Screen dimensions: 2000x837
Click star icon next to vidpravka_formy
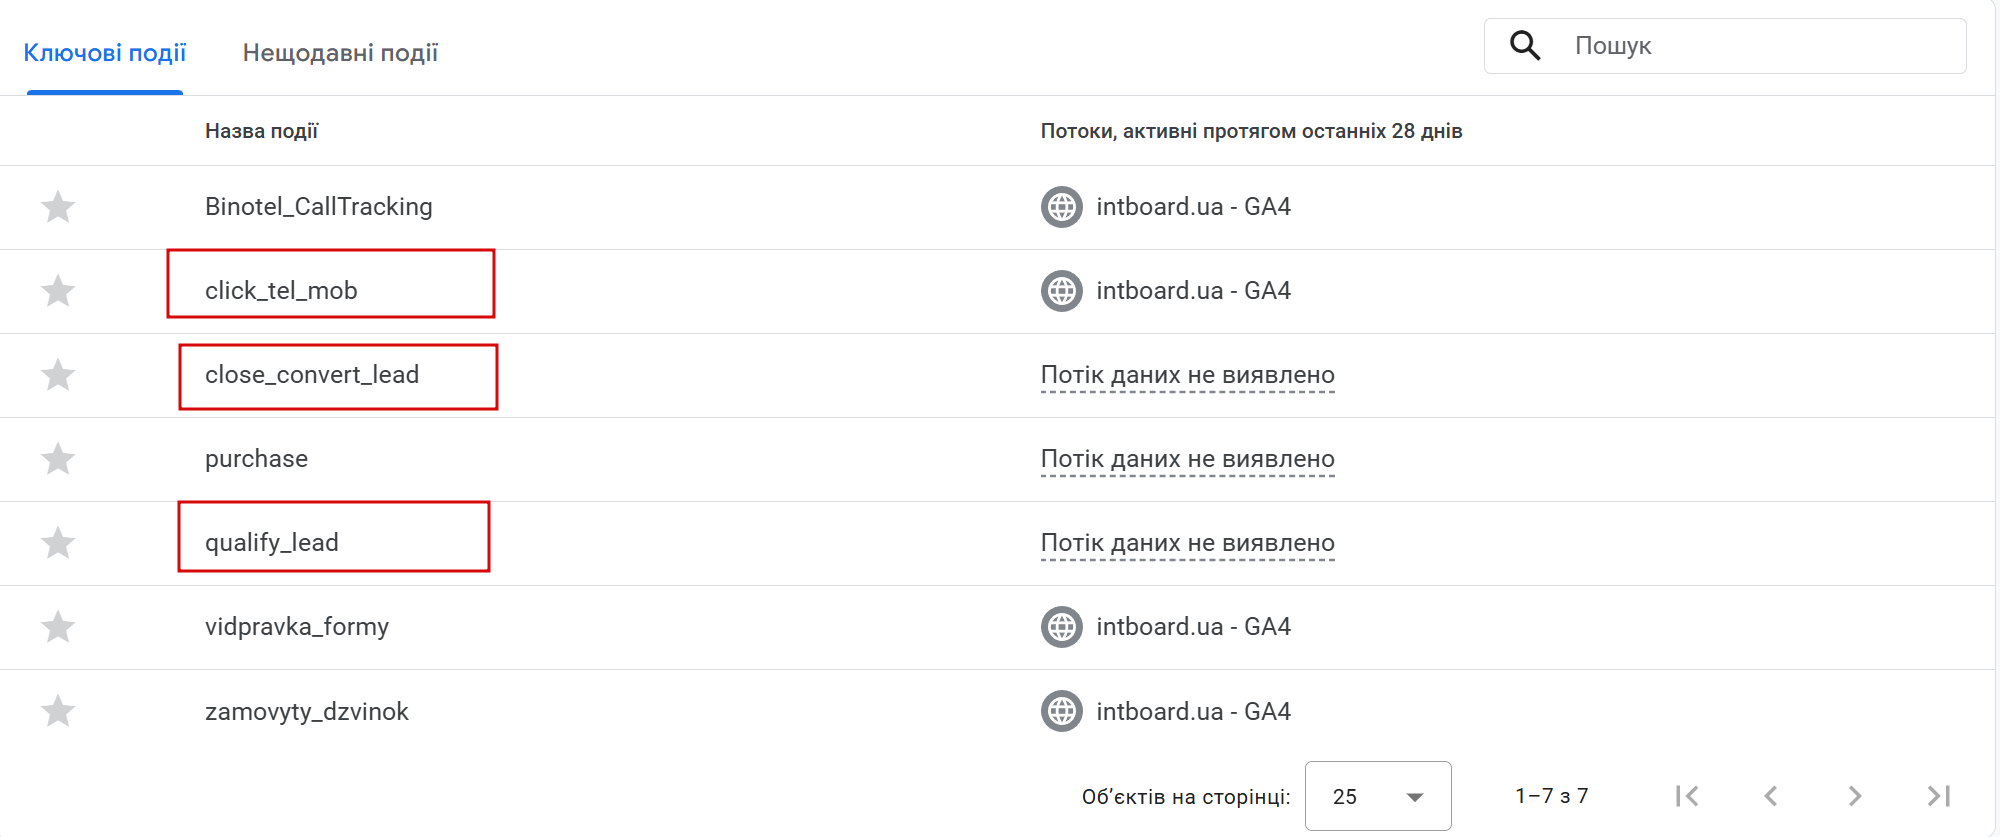click(58, 627)
